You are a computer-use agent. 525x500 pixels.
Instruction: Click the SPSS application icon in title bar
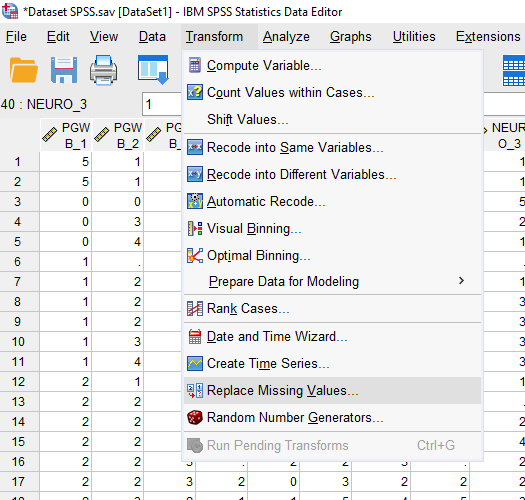[10, 11]
